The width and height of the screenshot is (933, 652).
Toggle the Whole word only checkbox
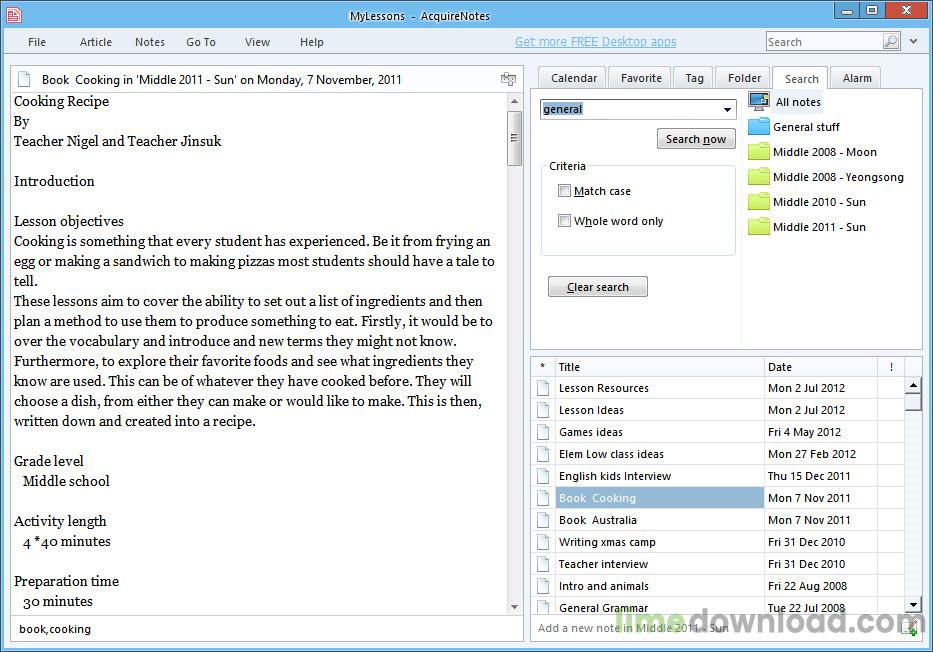coord(565,221)
